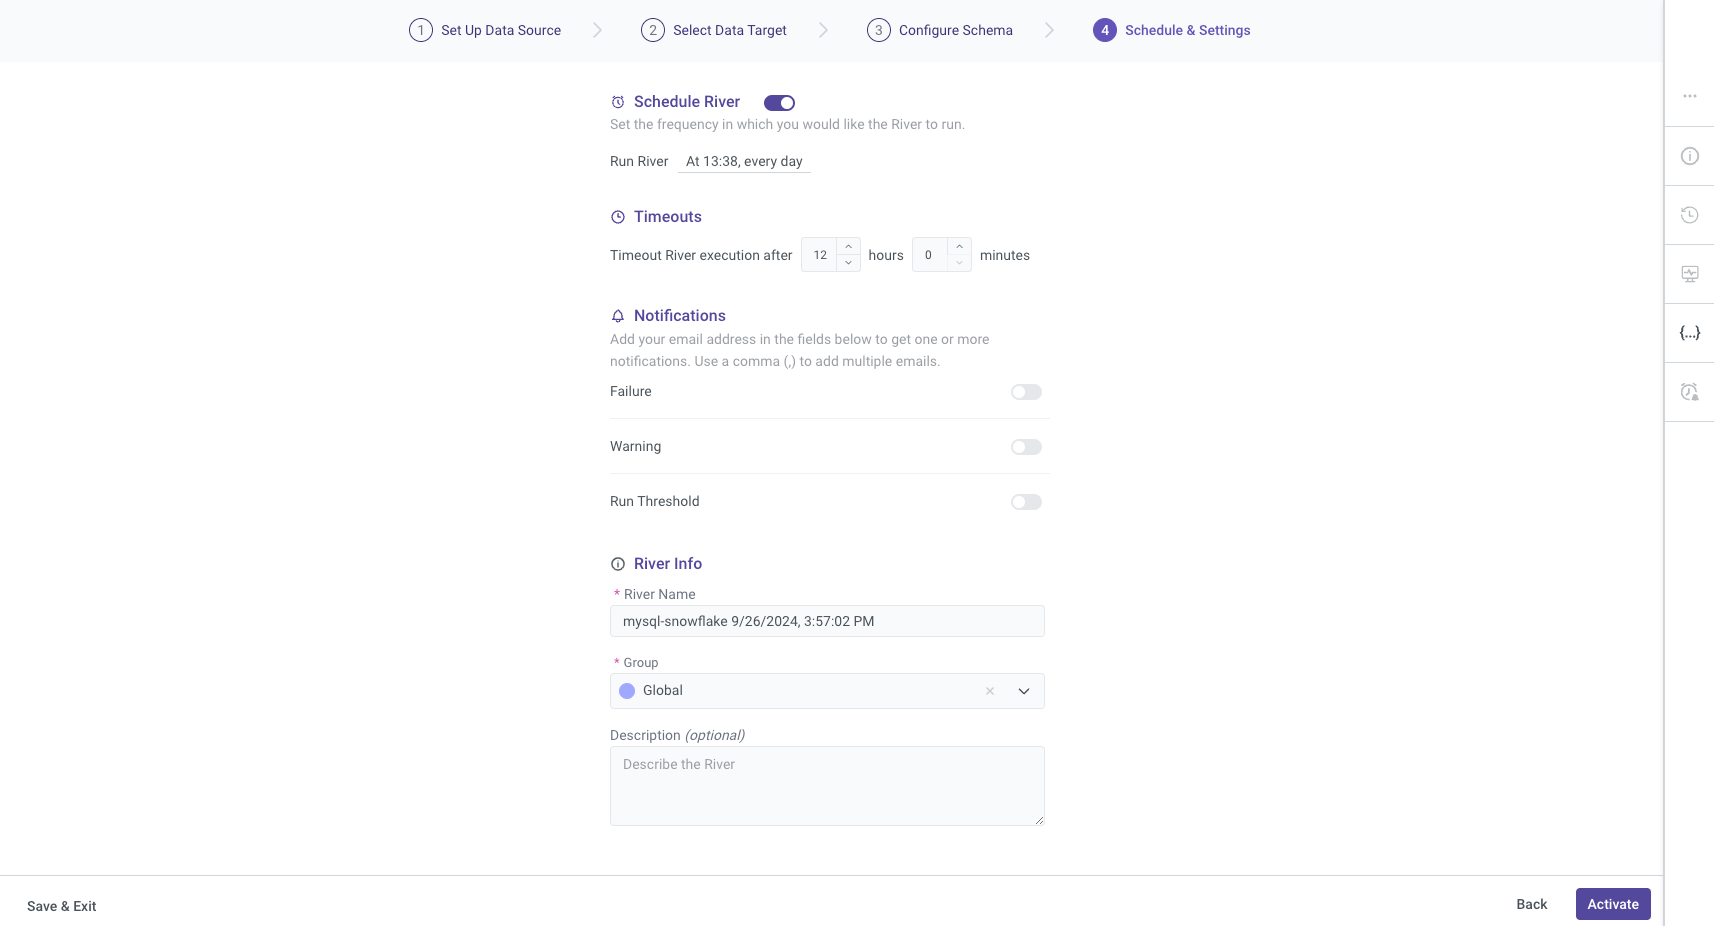Open the monitor activity icon in sidebar
Image resolution: width=1714 pixels, height=926 pixels.
coord(1689,274)
